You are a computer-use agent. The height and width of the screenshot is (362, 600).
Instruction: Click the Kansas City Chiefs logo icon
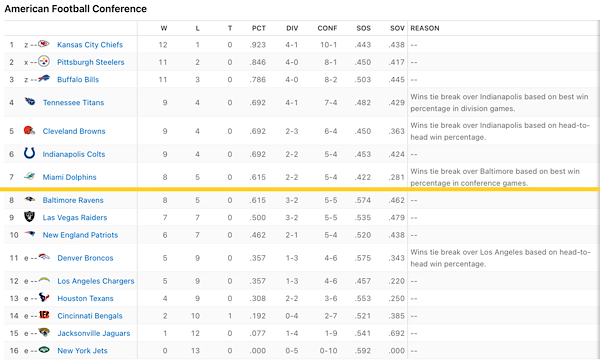click(x=44, y=44)
